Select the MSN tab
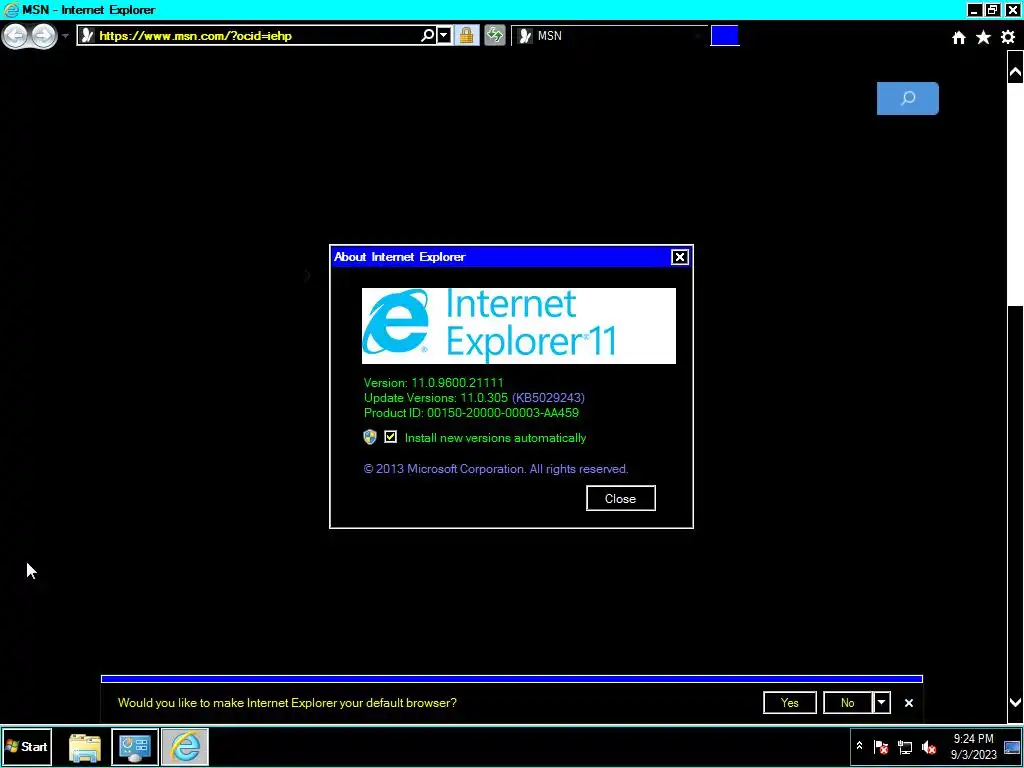Image resolution: width=1024 pixels, height=768 pixels. [609, 36]
